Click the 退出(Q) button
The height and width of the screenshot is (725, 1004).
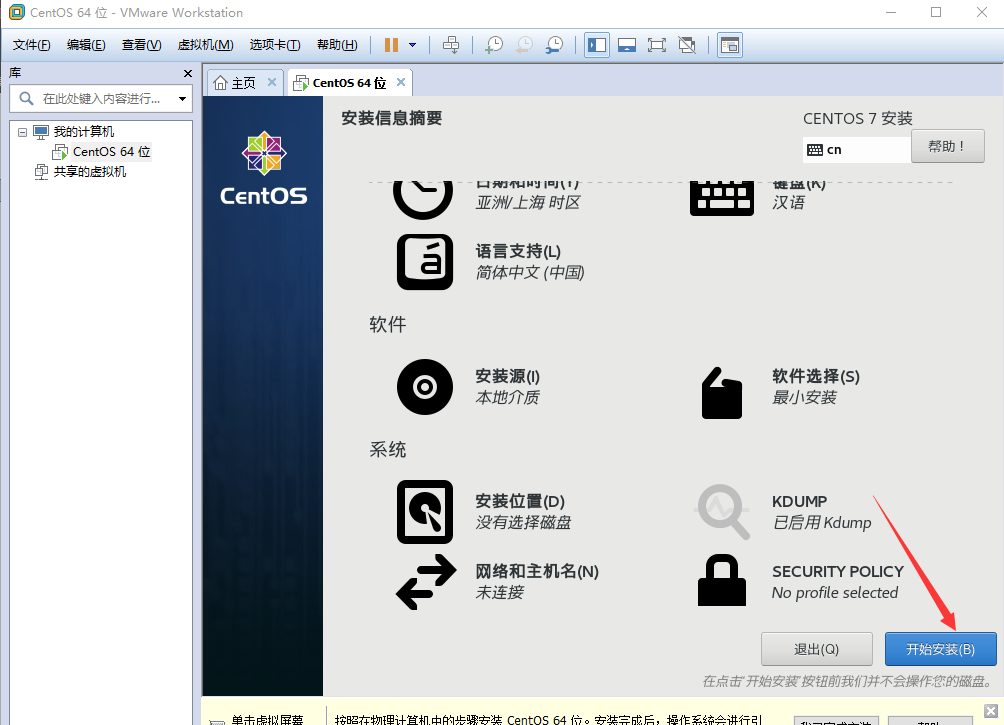pyautogui.click(x=816, y=649)
